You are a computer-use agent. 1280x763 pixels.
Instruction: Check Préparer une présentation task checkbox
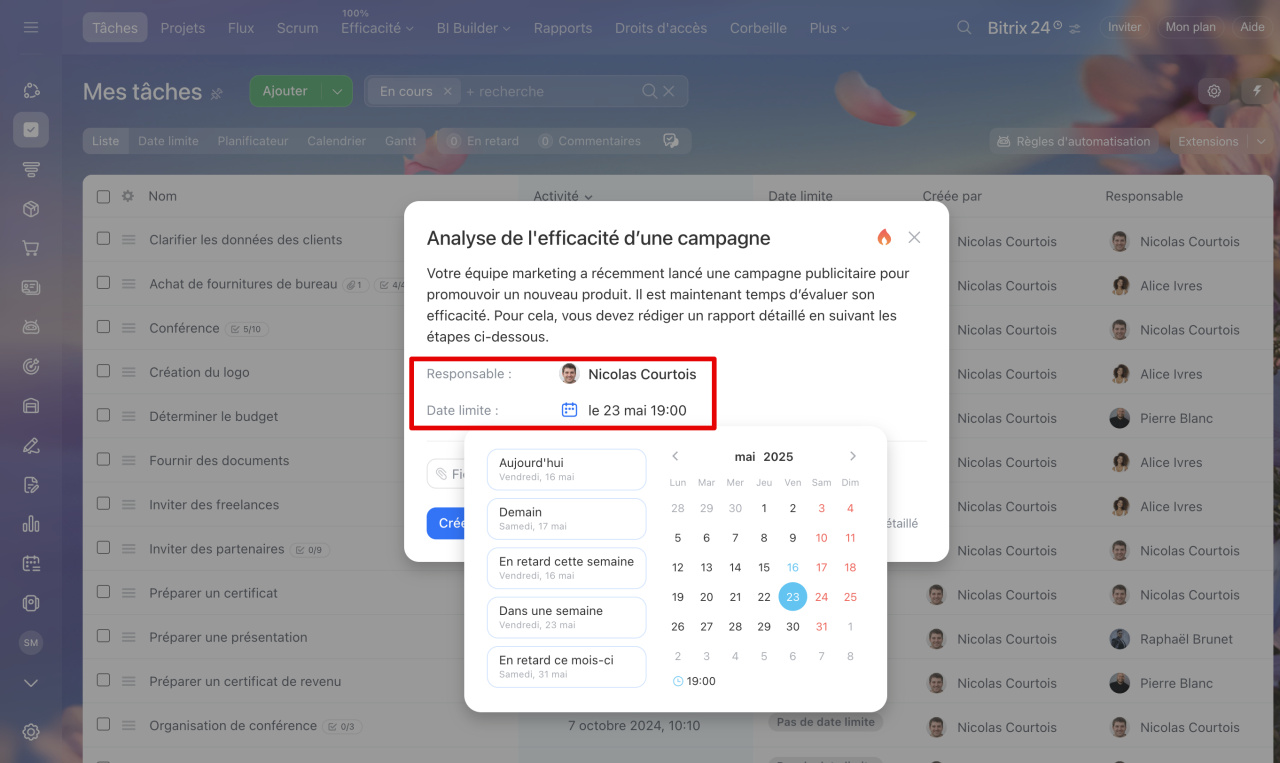pos(103,635)
